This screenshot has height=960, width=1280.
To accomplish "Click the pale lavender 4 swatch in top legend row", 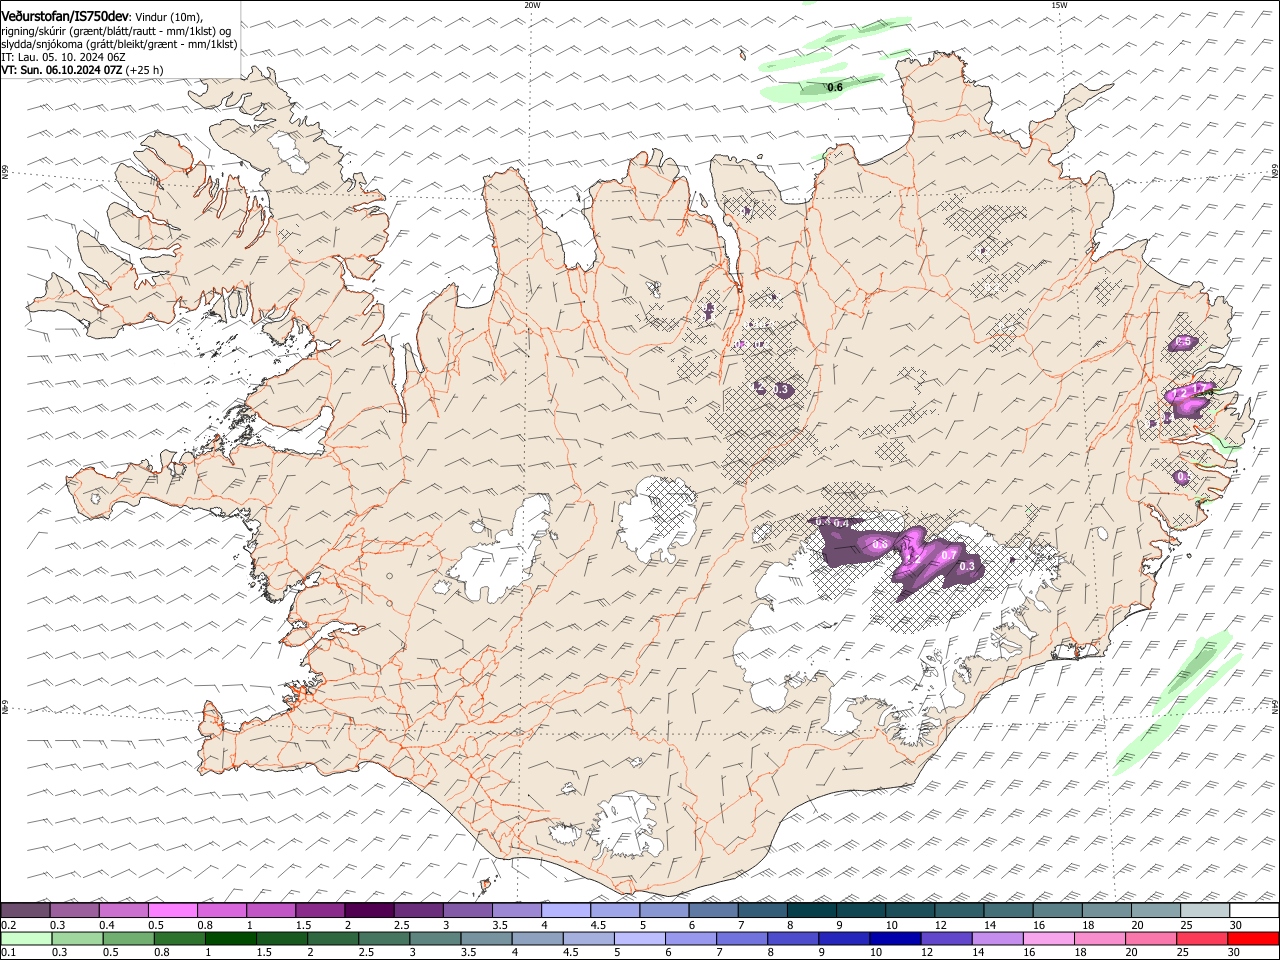I will click(x=566, y=911).
